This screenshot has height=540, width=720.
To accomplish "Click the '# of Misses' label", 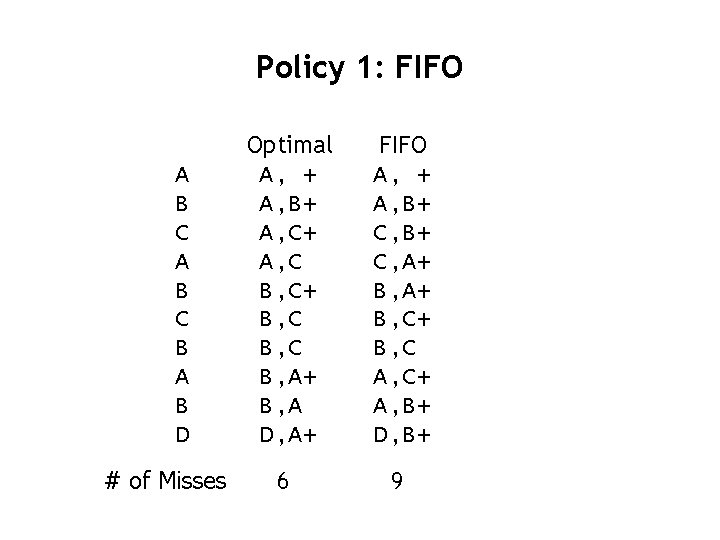I will [166, 481].
